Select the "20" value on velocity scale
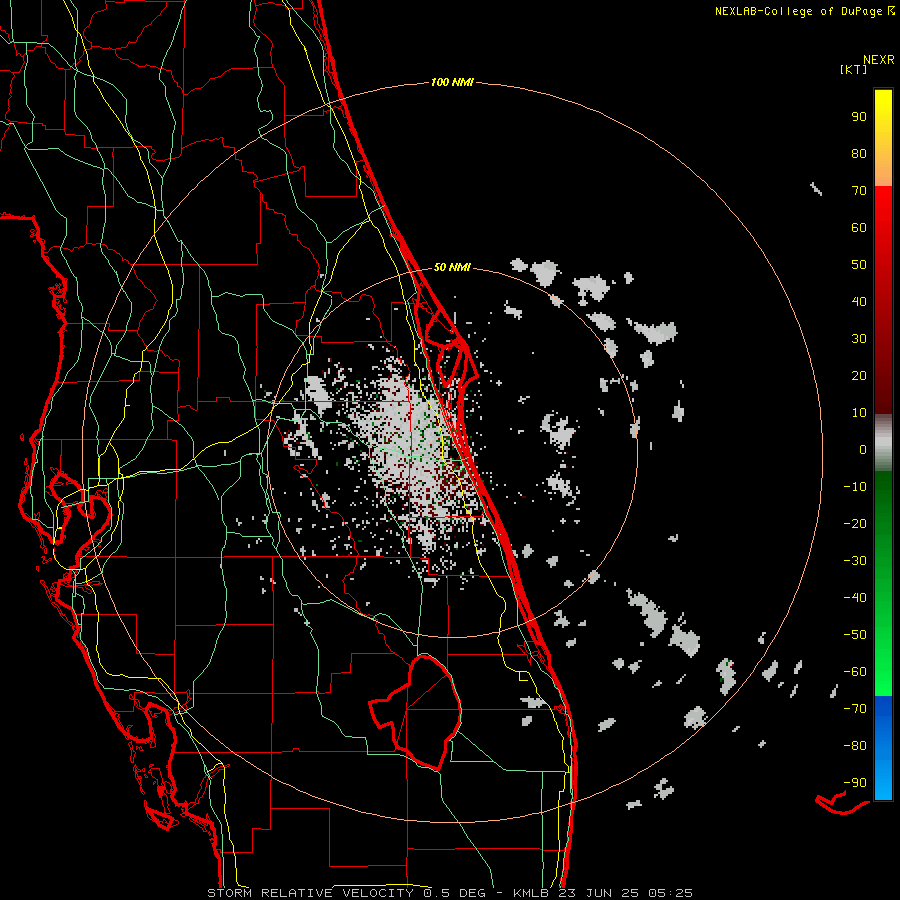 click(859, 375)
